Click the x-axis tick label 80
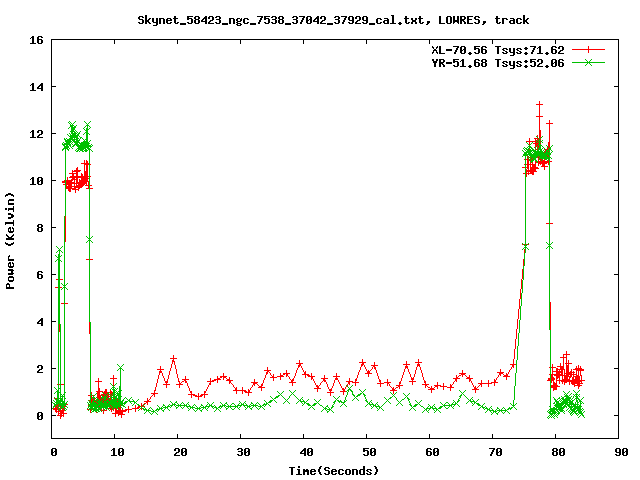Viewport: 640px width, 480px height. tap(558, 452)
